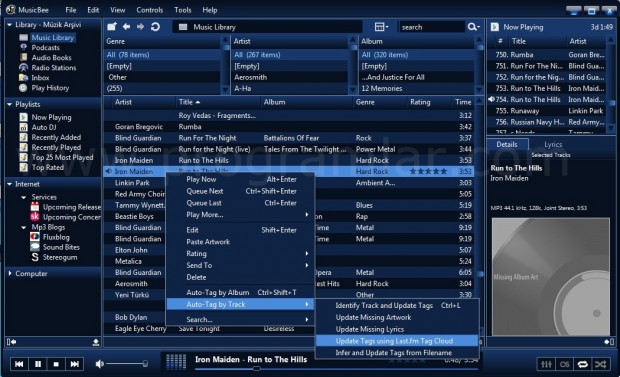
Task: Collapse the Services tree node
Action: click(x=24, y=197)
